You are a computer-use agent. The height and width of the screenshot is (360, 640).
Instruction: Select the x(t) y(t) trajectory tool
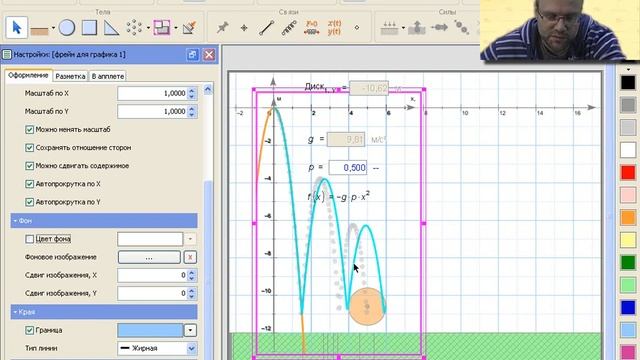point(334,28)
